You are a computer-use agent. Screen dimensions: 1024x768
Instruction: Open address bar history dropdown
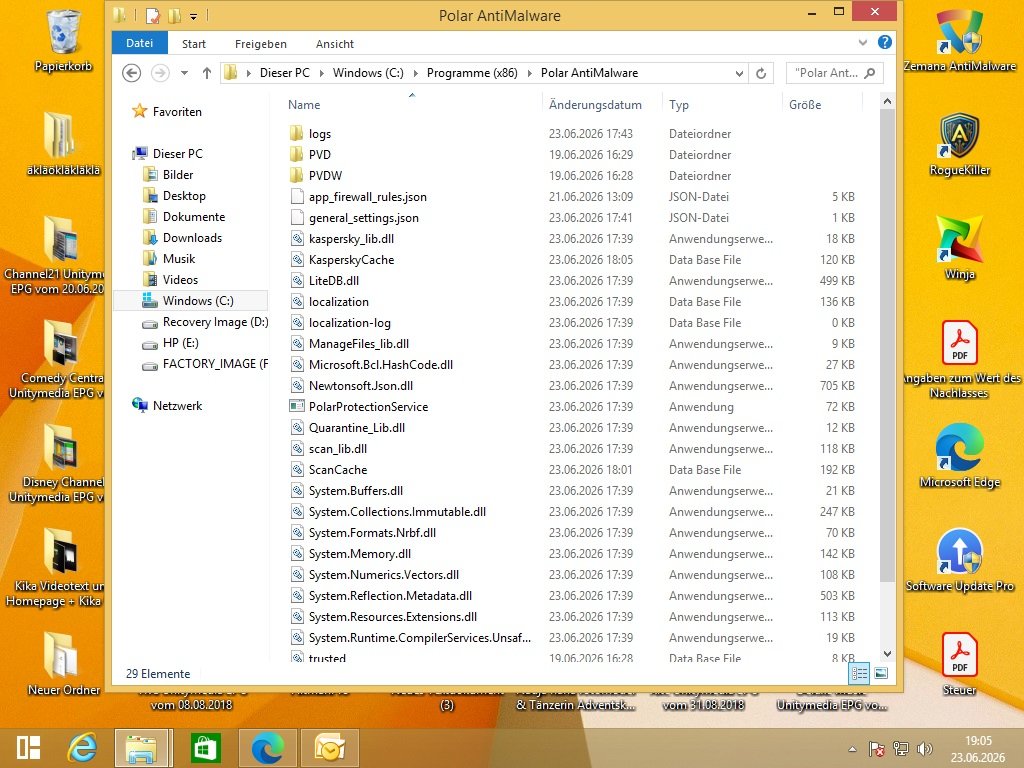[739, 73]
